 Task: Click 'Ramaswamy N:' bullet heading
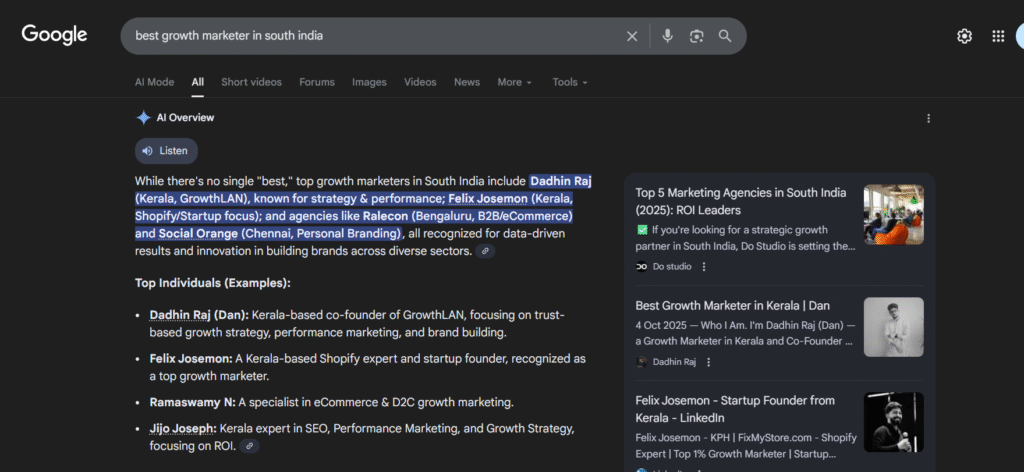[193, 402]
